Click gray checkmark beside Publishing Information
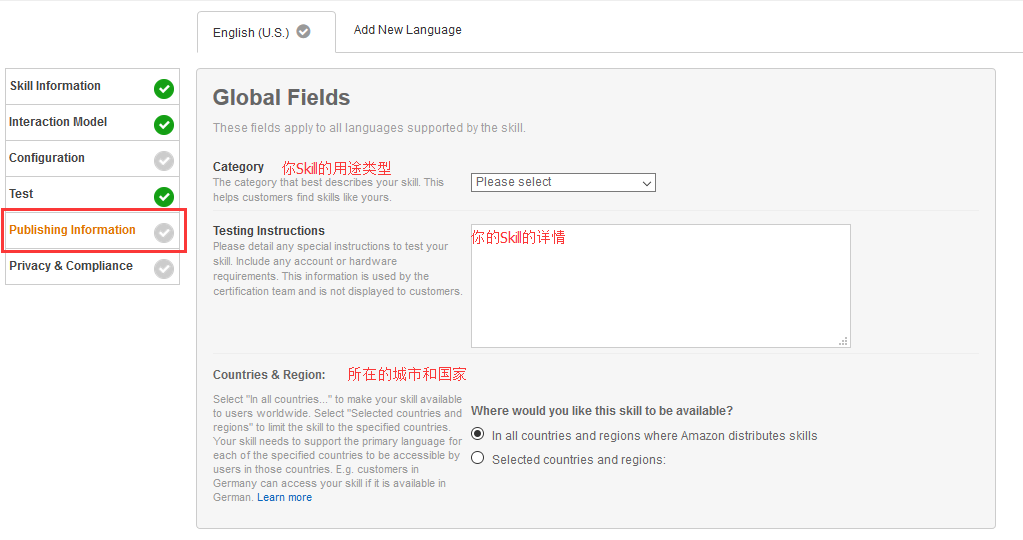The image size is (1023, 540). 164,233
